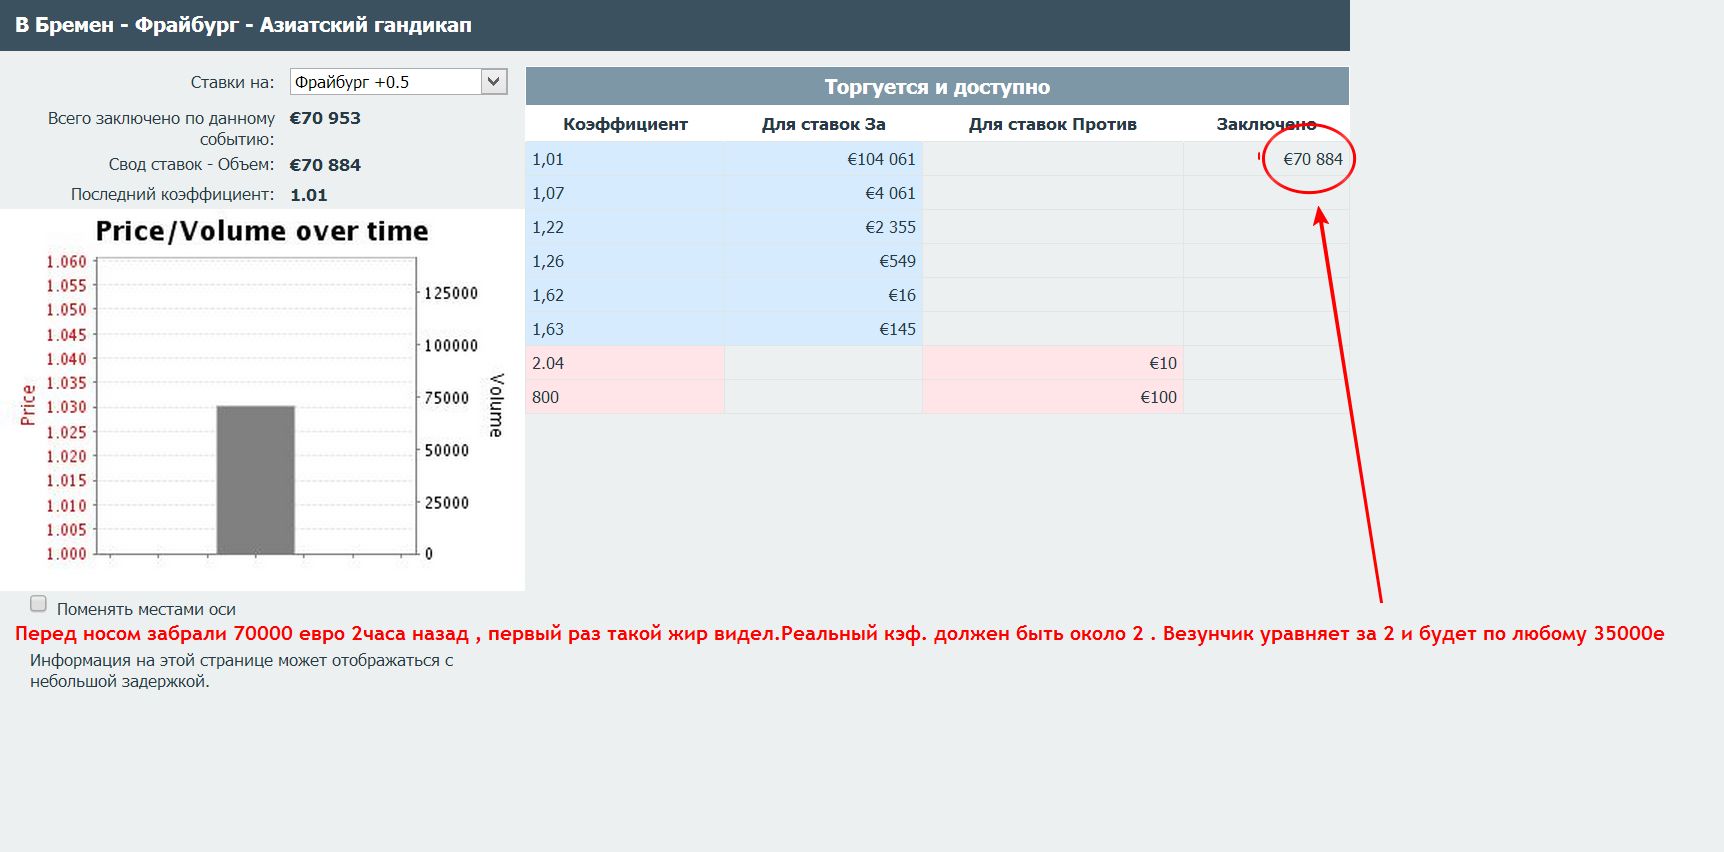Click the Последний коэффициент value 1.01
The height and width of the screenshot is (852, 1724).
(x=309, y=195)
